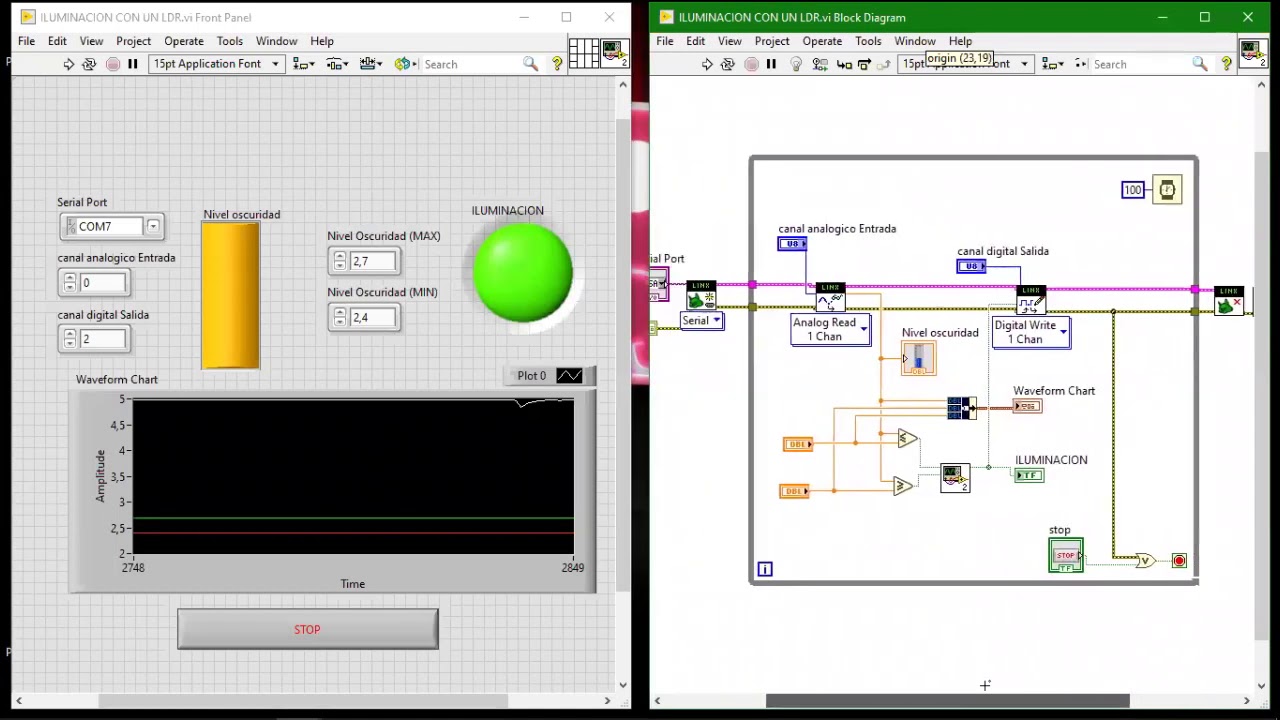The width and height of the screenshot is (1280, 720).
Task: Open Tools menu in Front Panel
Action: pos(230,41)
